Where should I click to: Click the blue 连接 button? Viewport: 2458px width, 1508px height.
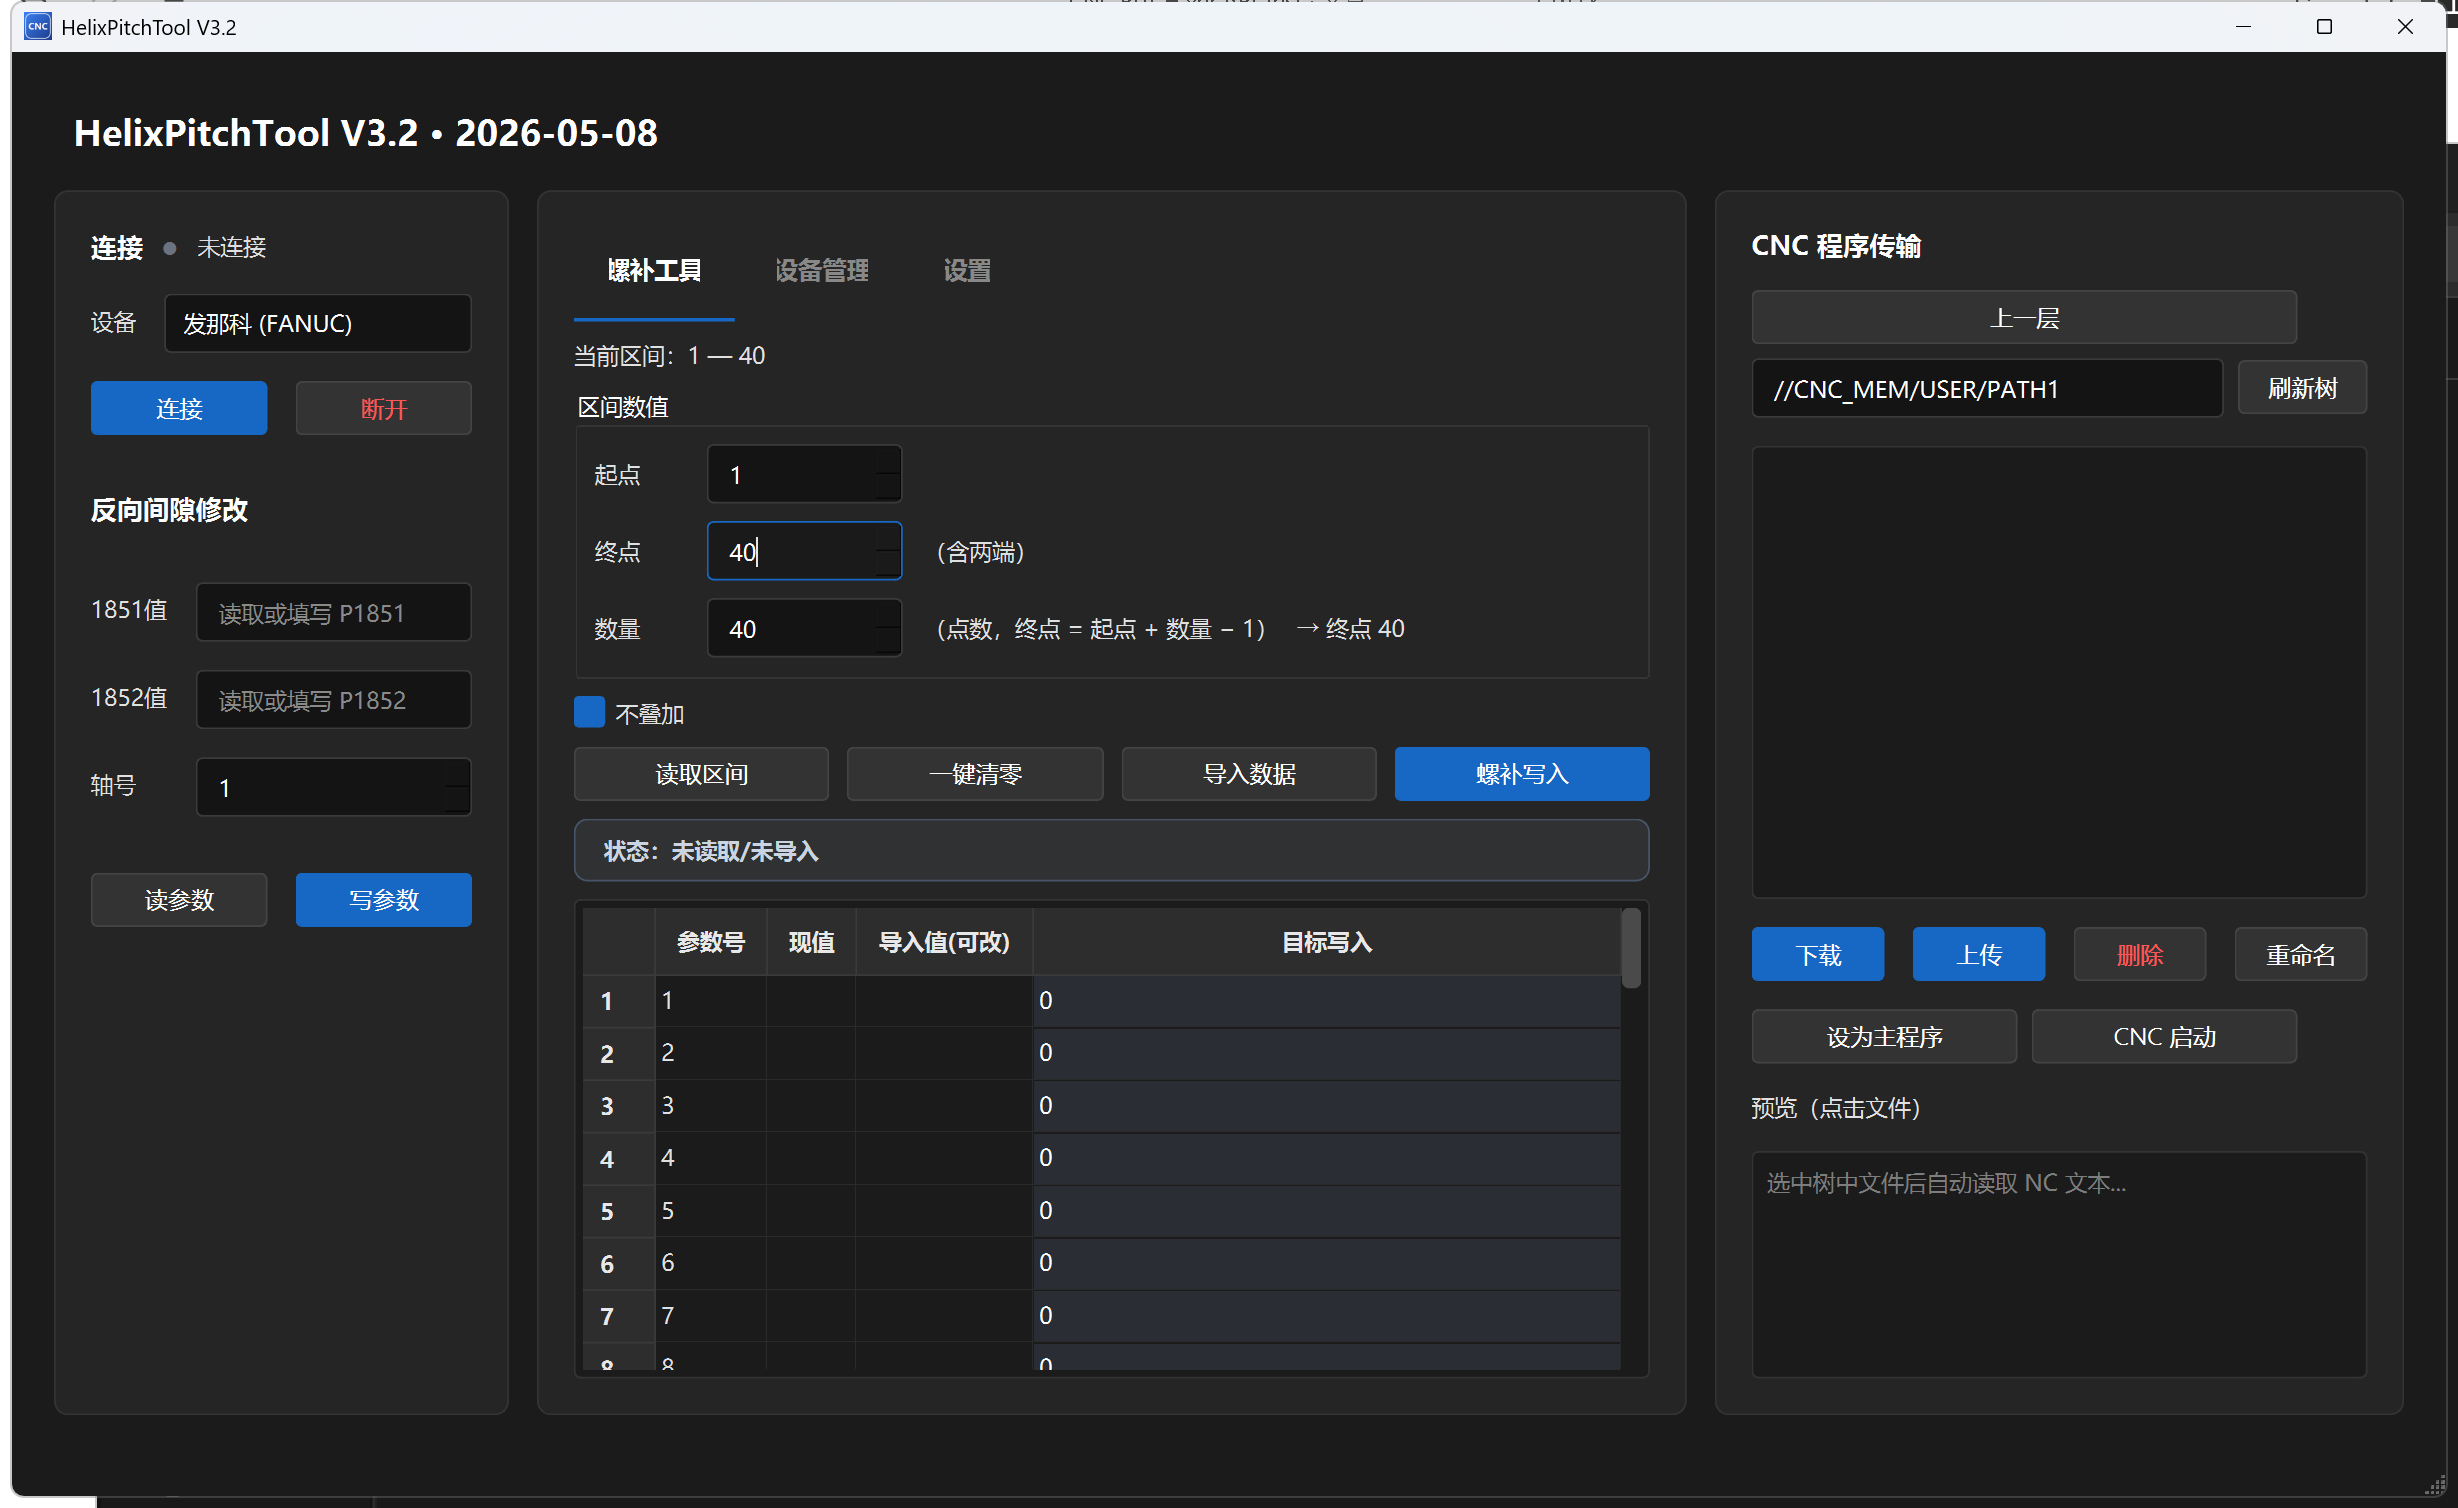pyautogui.click(x=179, y=408)
